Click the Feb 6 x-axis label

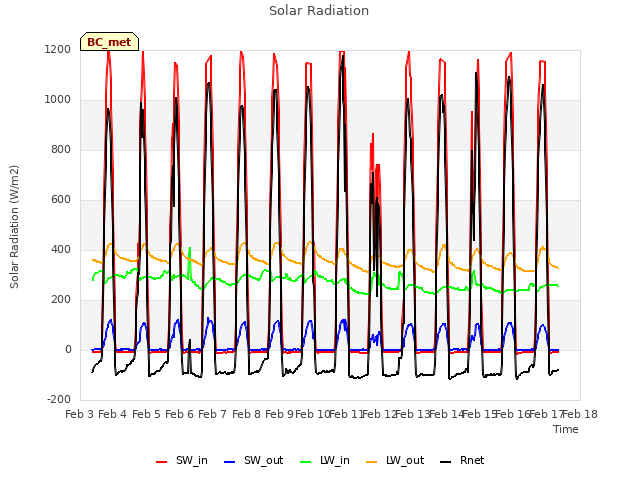(180, 414)
